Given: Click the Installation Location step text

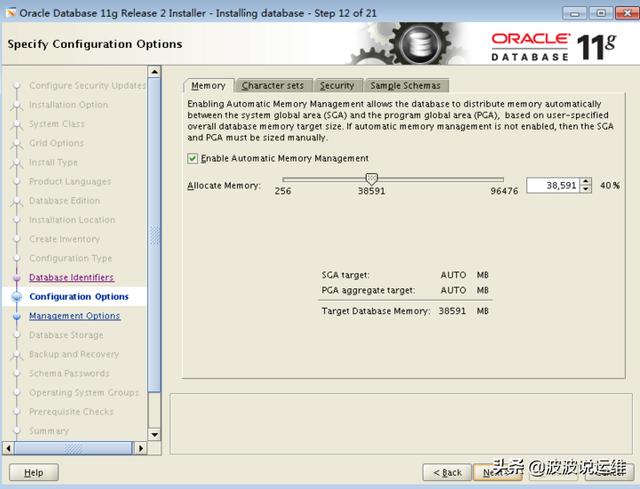Looking at the screenshot, I should tap(72, 220).
